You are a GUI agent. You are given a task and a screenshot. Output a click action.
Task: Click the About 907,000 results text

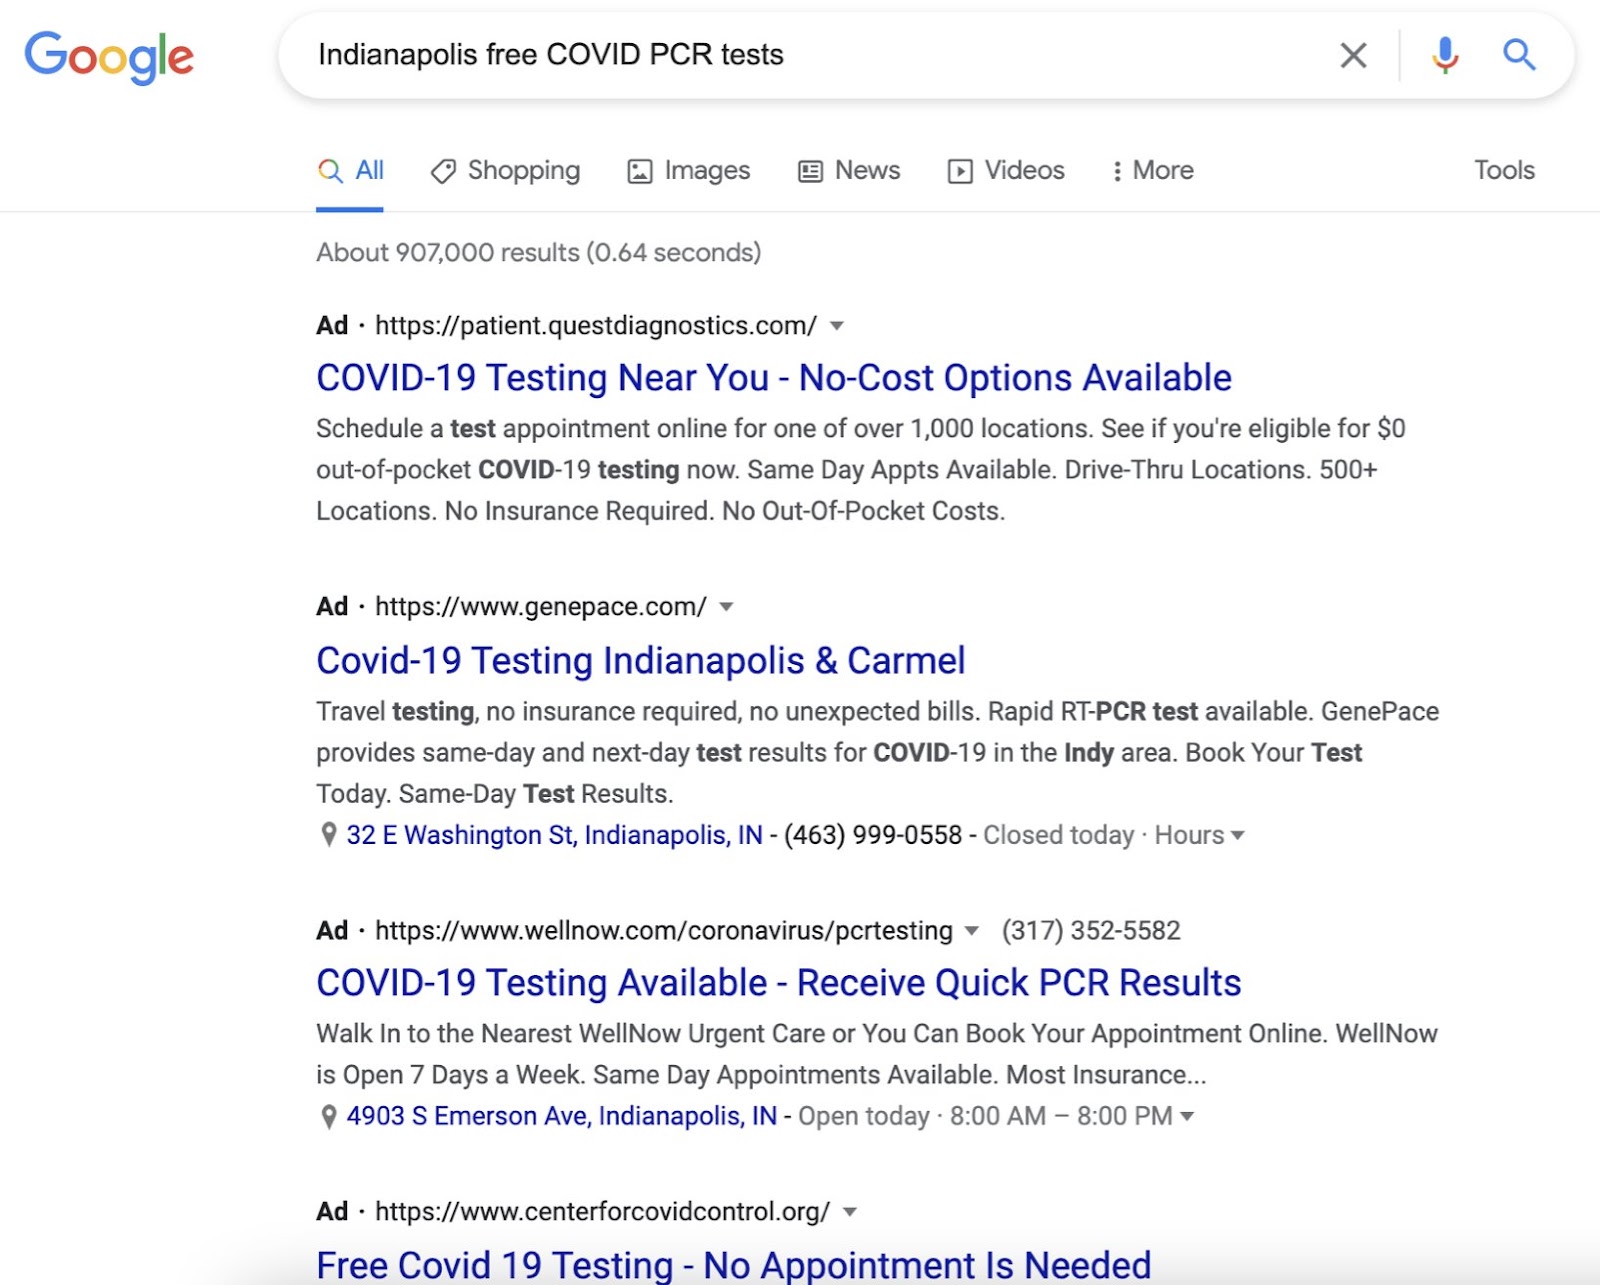coord(539,253)
